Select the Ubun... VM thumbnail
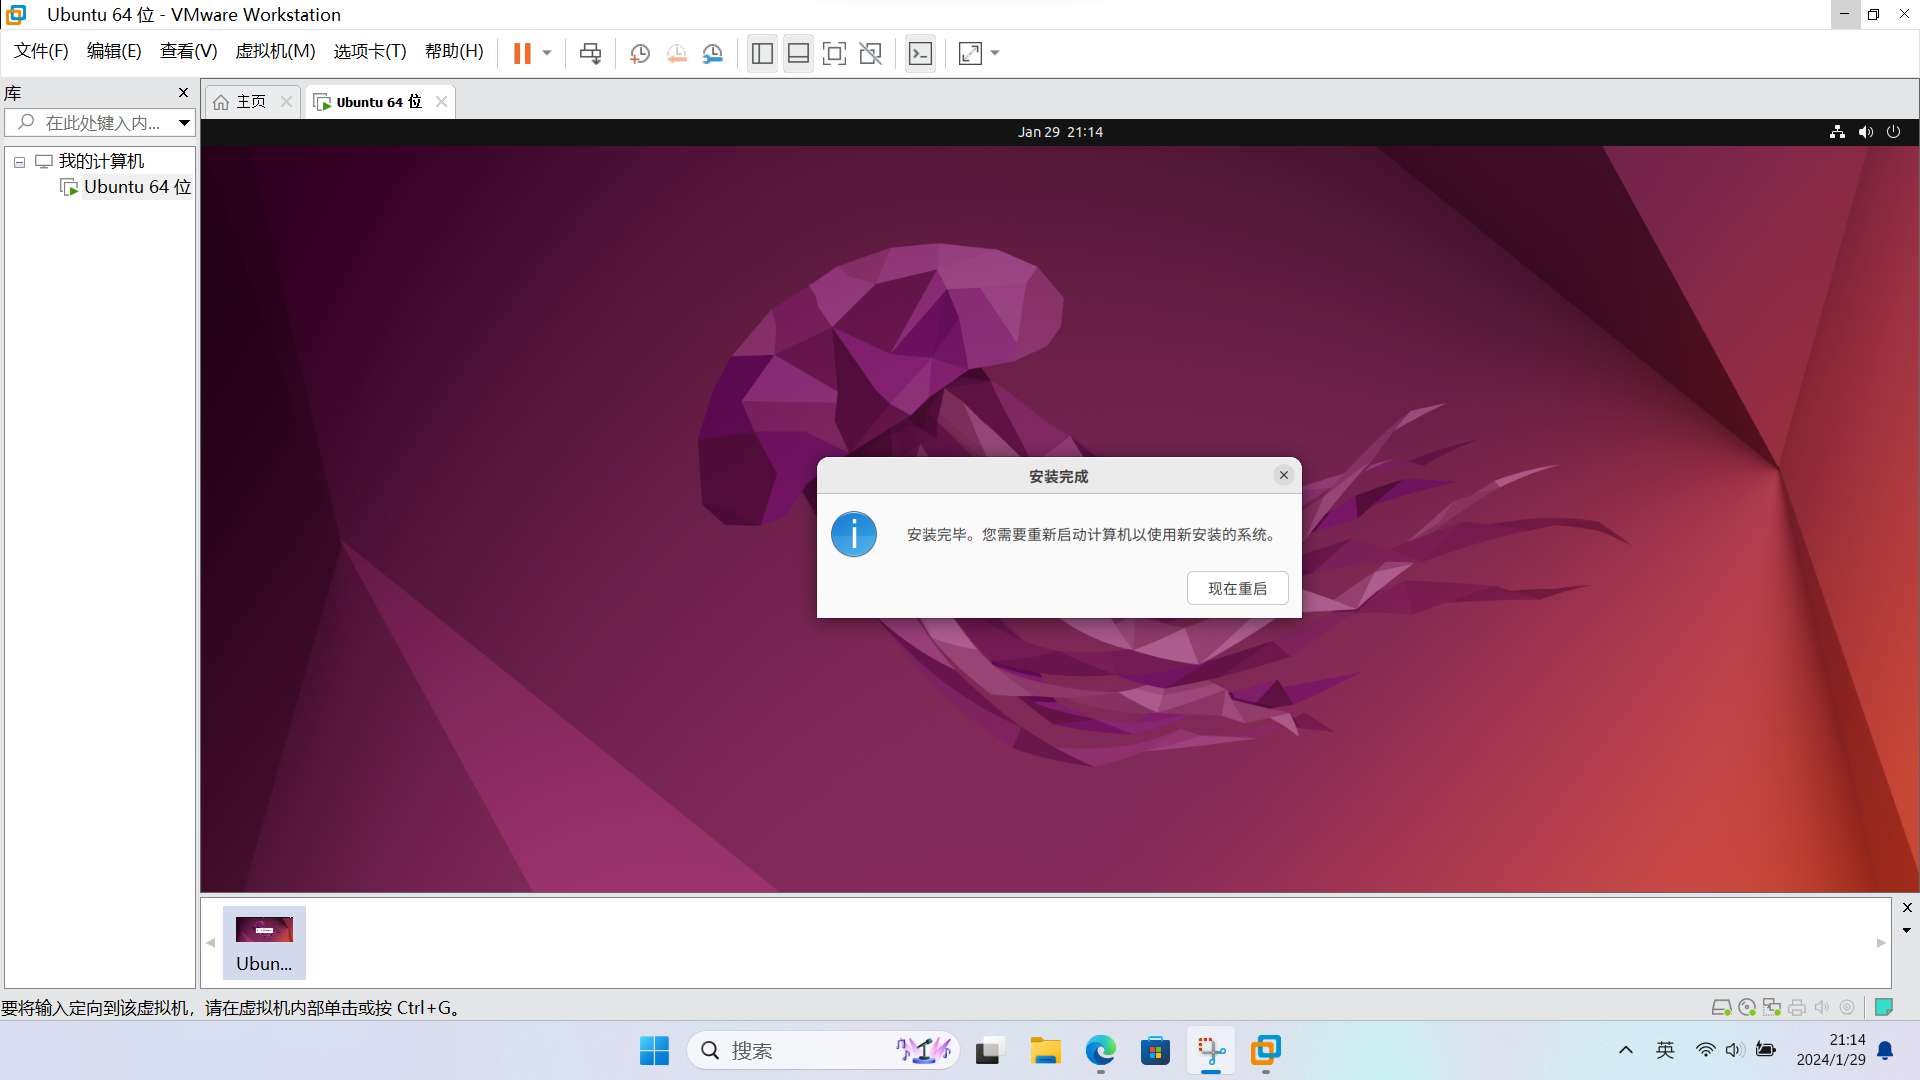1920x1080 pixels. click(264, 943)
